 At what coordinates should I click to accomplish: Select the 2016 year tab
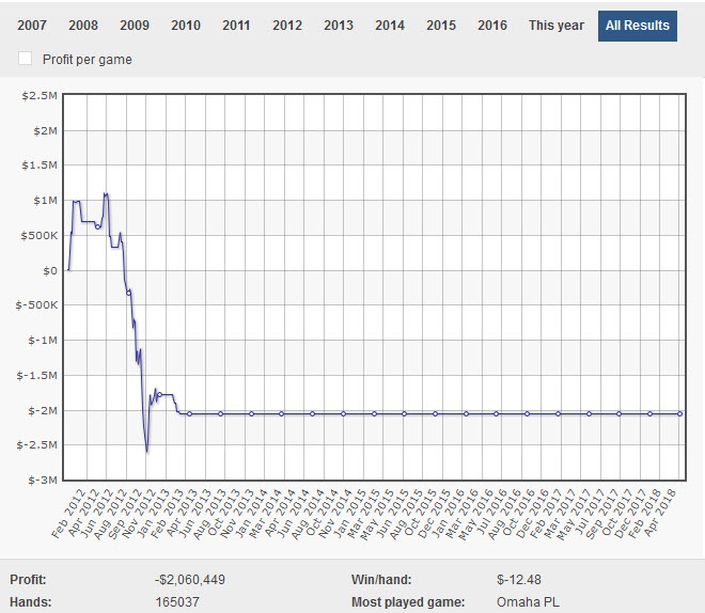492,25
